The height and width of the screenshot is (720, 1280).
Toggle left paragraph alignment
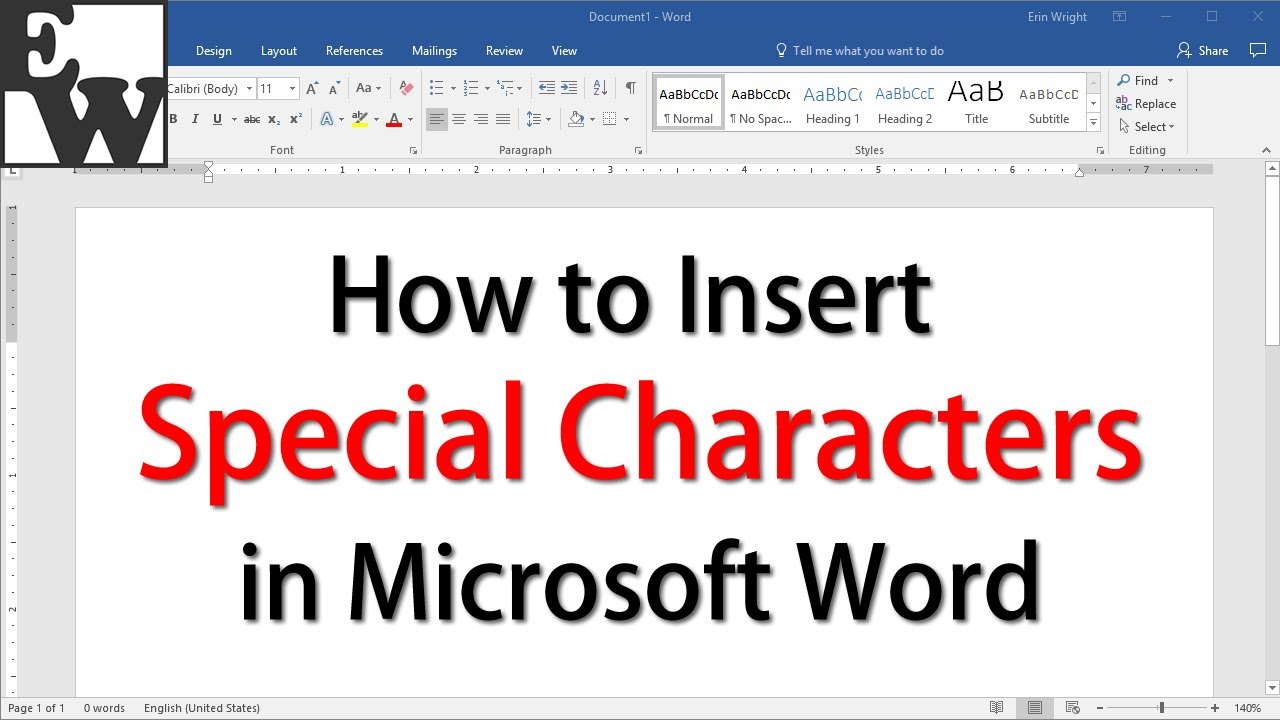click(x=437, y=119)
